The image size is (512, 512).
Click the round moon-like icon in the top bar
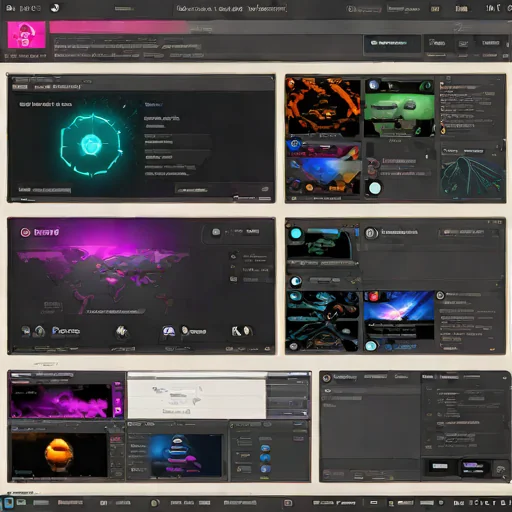pos(55,8)
